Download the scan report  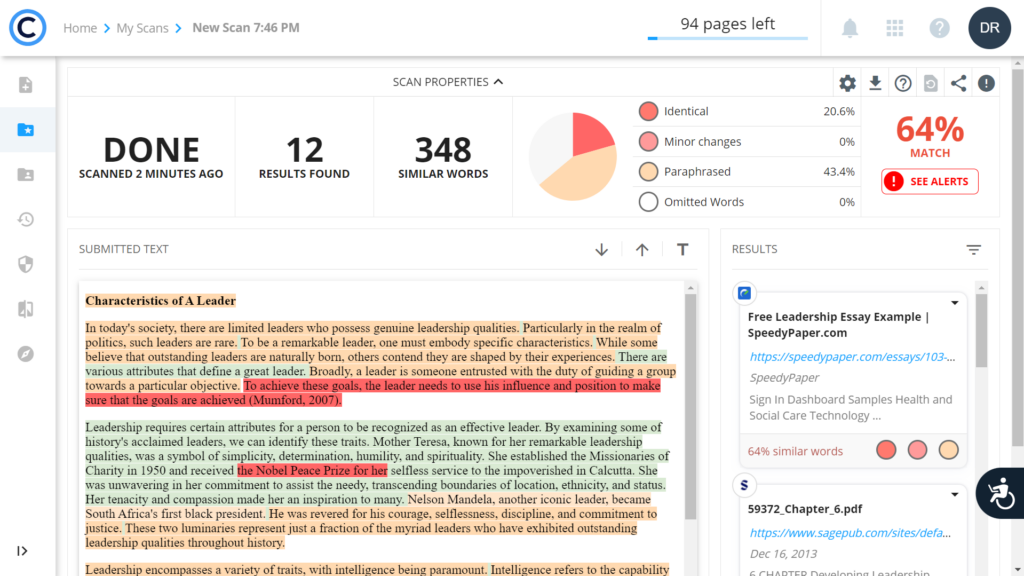(874, 83)
